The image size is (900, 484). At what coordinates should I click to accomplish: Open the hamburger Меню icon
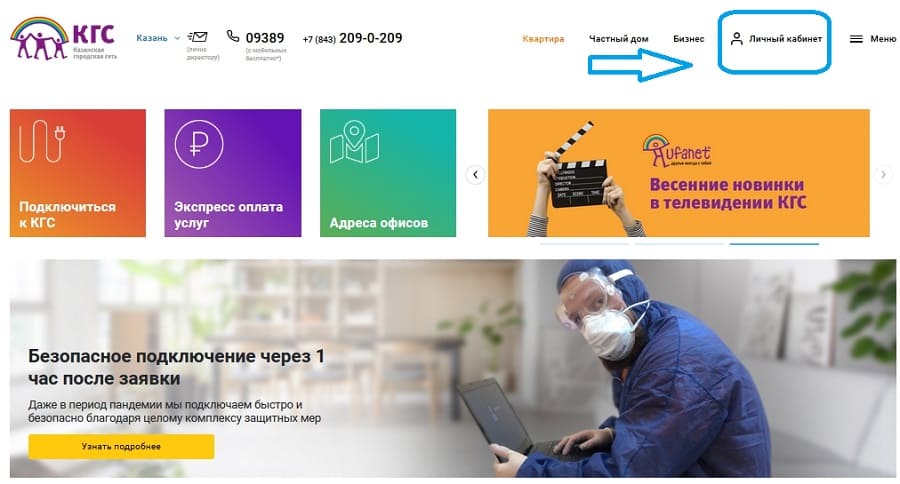[856, 39]
